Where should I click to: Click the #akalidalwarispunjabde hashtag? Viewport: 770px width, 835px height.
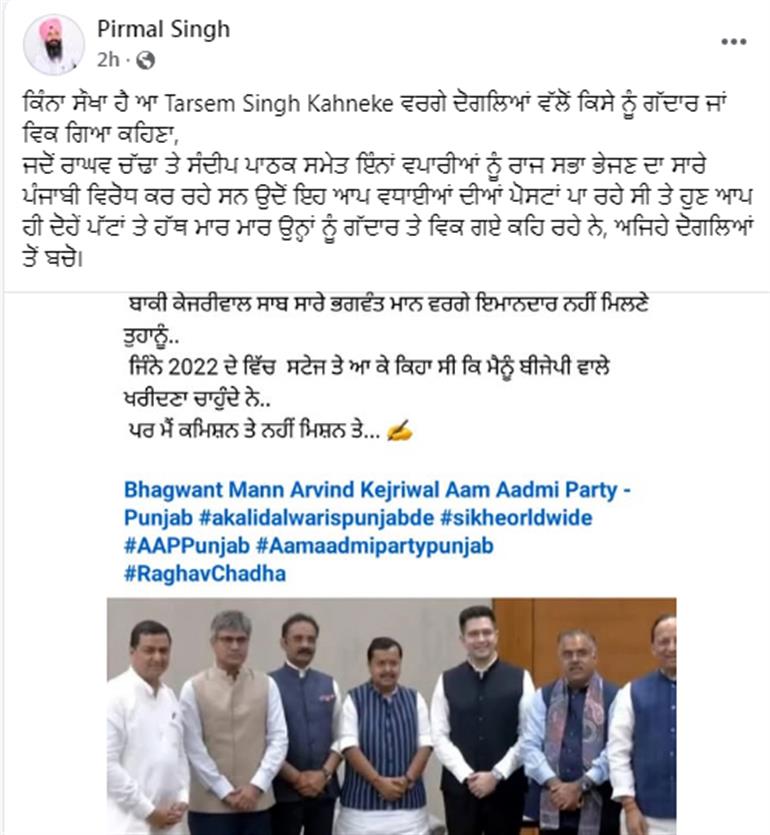(316, 517)
